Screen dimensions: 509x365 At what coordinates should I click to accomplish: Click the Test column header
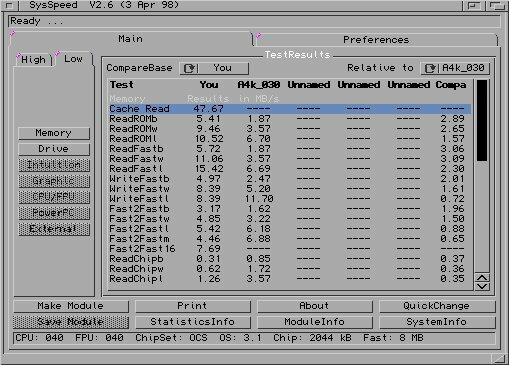click(x=122, y=85)
